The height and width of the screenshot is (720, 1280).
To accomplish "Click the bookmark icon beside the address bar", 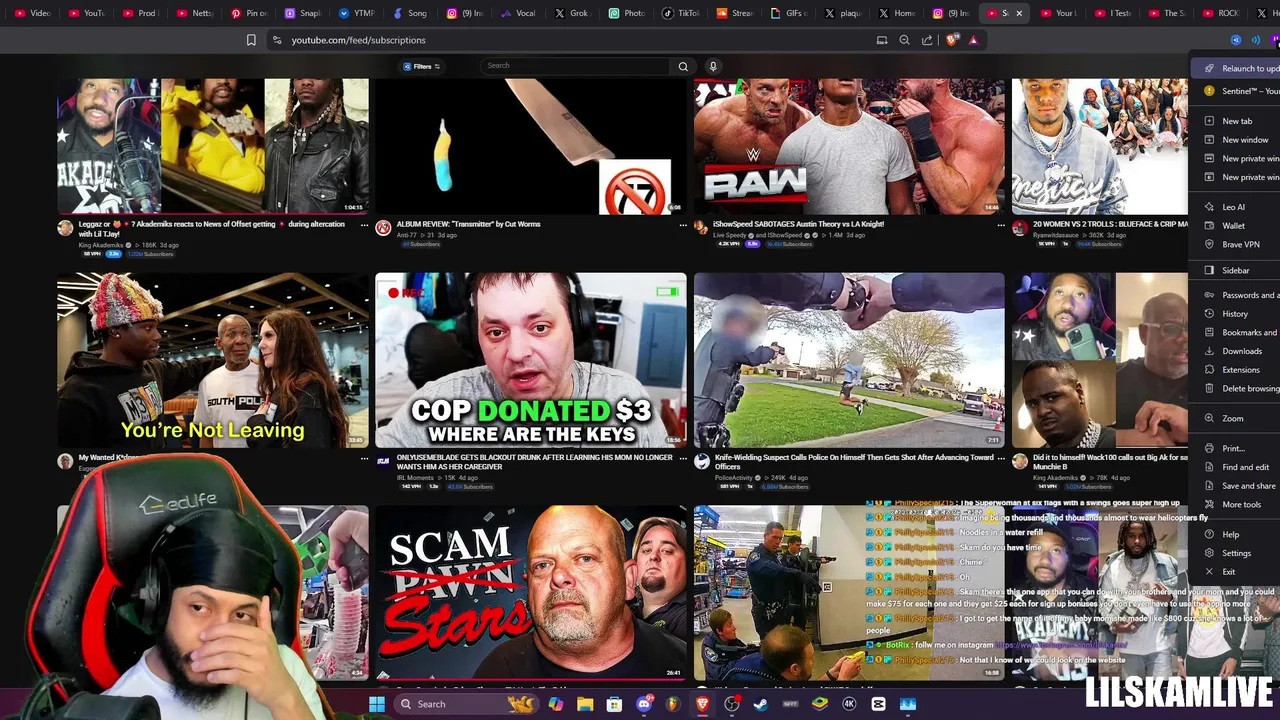I will click(251, 40).
